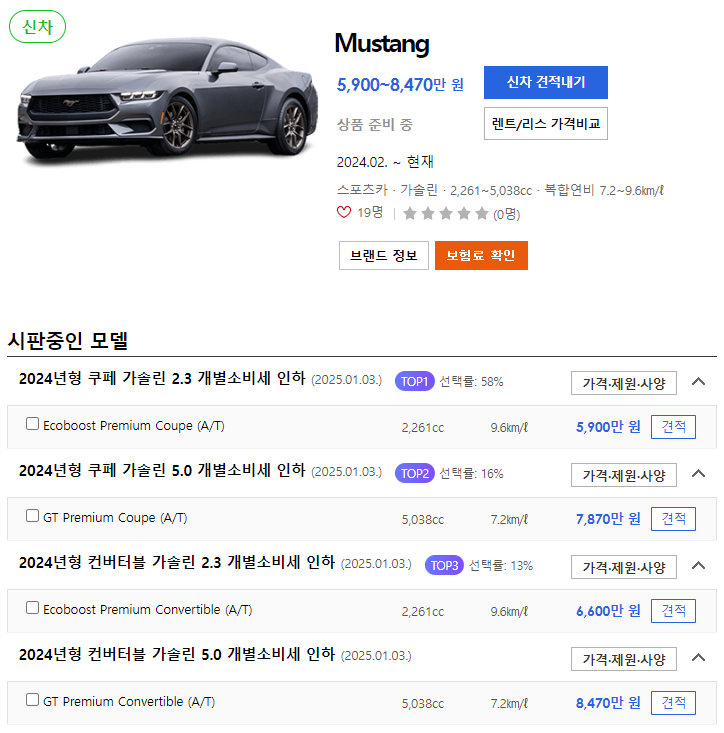Click the 6,600만 원 price
Image resolution: width=724 pixels, height=733 pixels.
click(x=608, y=611)
